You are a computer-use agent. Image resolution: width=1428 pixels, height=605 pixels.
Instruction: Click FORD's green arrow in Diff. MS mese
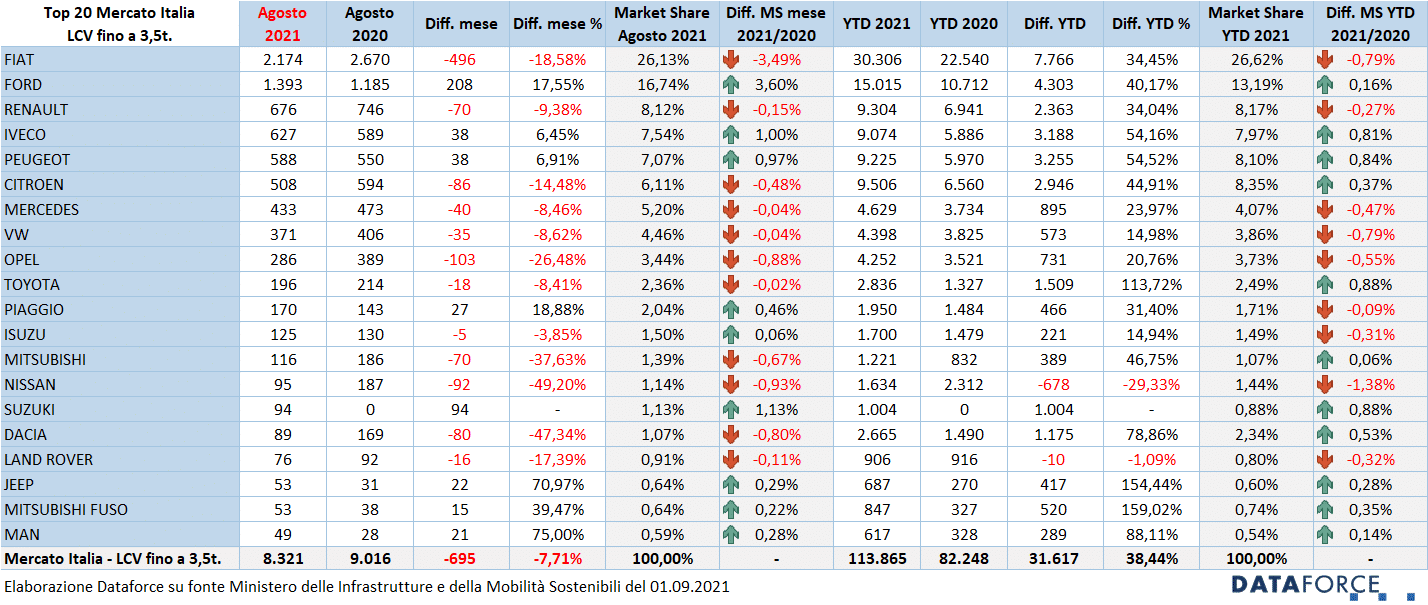[731, 84]
